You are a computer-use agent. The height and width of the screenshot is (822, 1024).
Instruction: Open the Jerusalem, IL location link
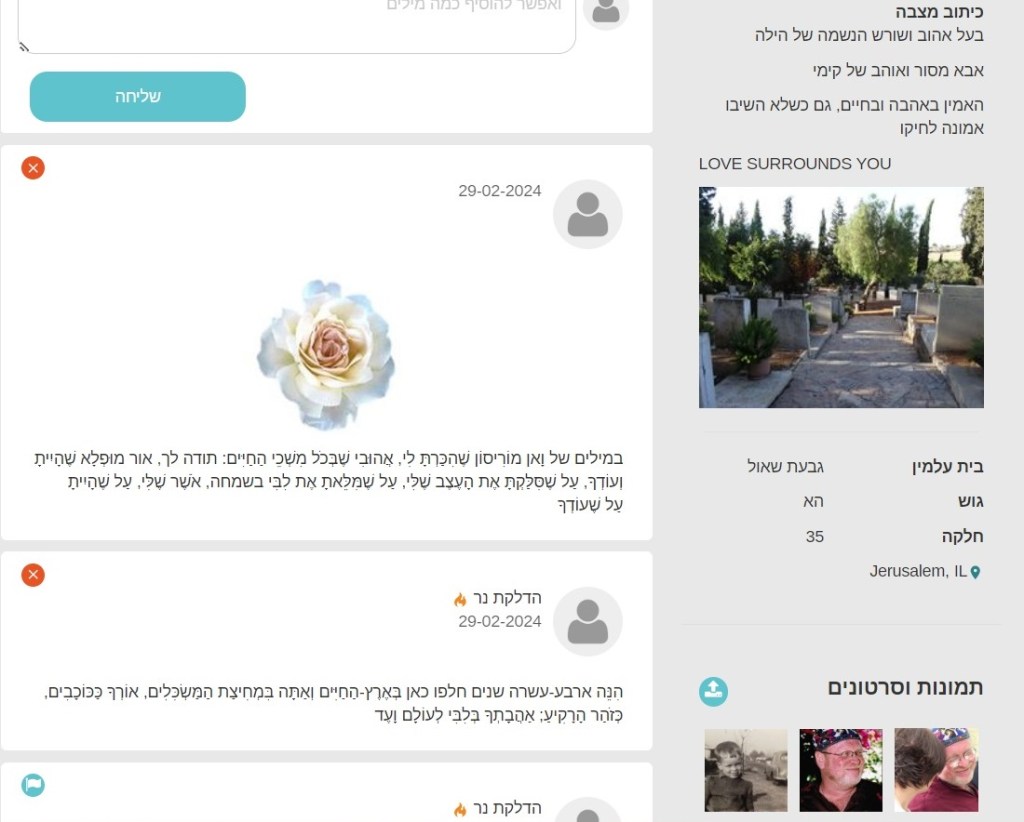(918, 571)
